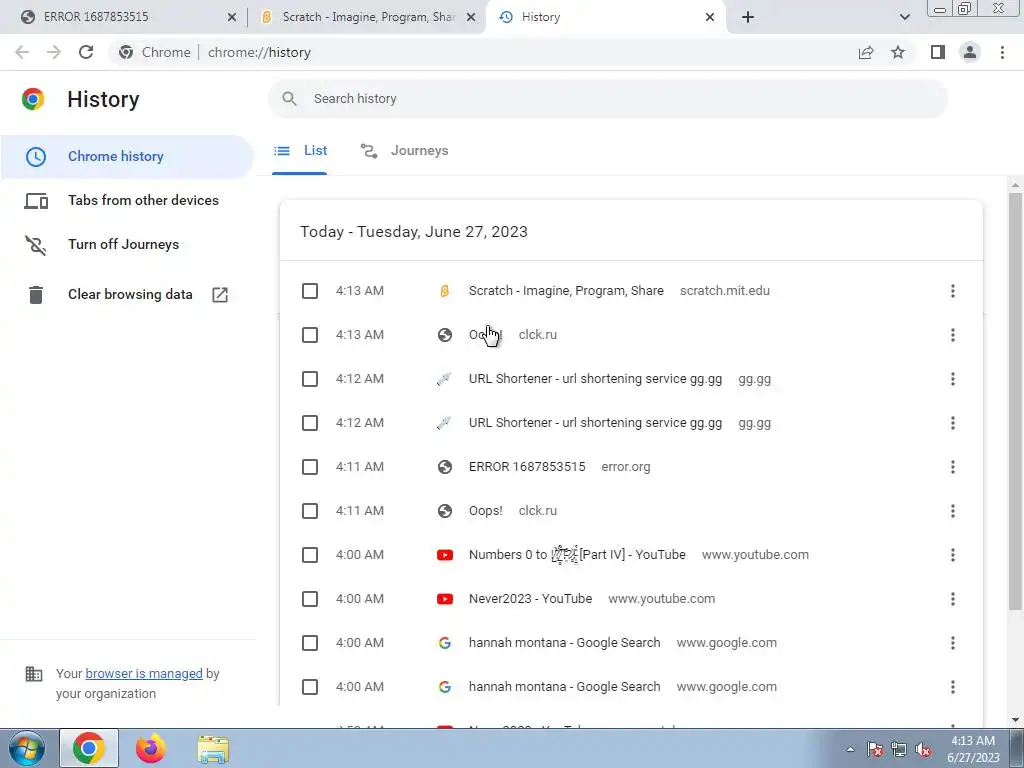Click the share page icon

[866, 52]
